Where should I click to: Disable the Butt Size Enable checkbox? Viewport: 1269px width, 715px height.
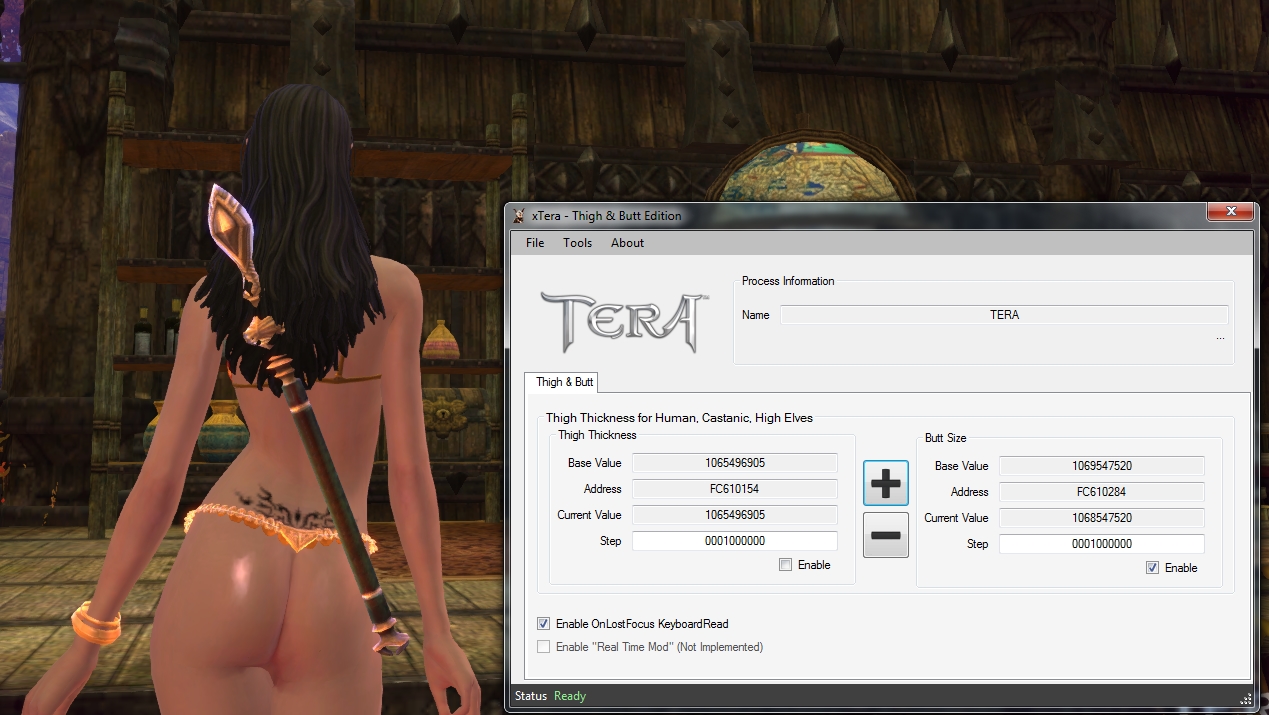click(x=1153, y=568)
